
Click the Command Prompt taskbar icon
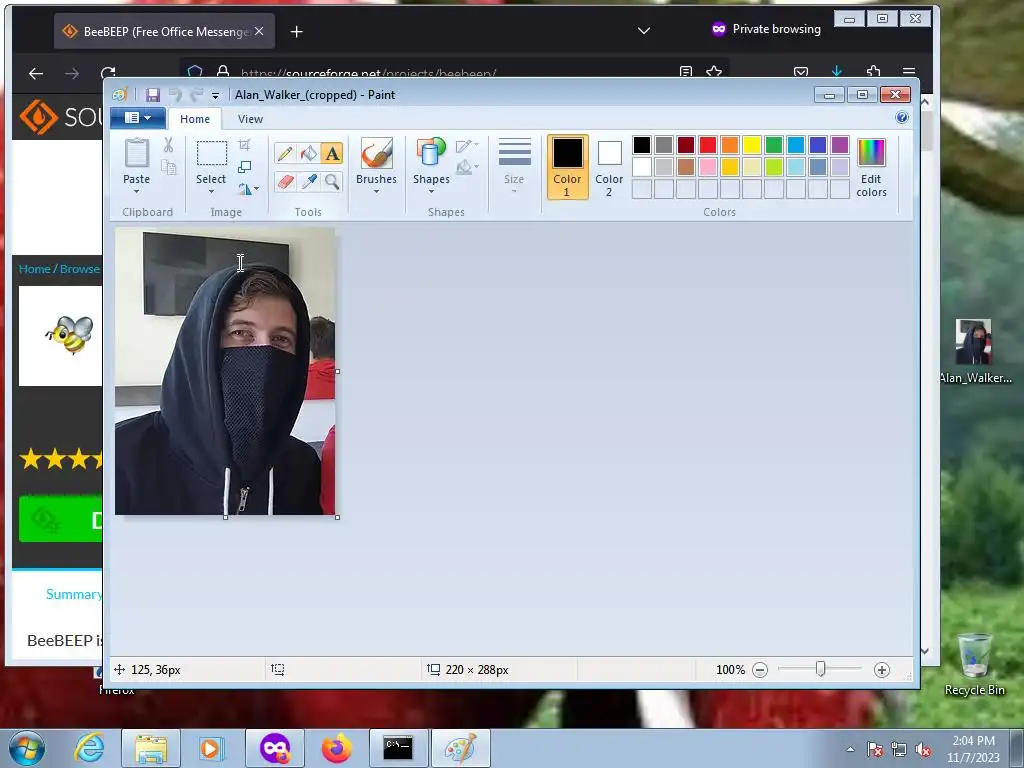[398, 748]
